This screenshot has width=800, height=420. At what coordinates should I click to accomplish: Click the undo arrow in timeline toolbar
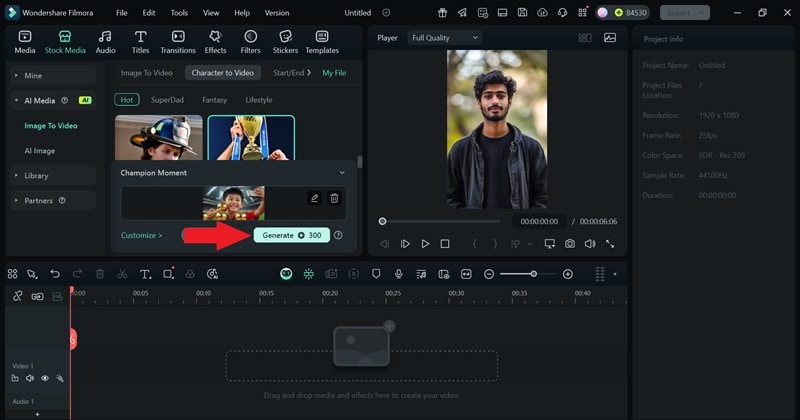[55, 274]
